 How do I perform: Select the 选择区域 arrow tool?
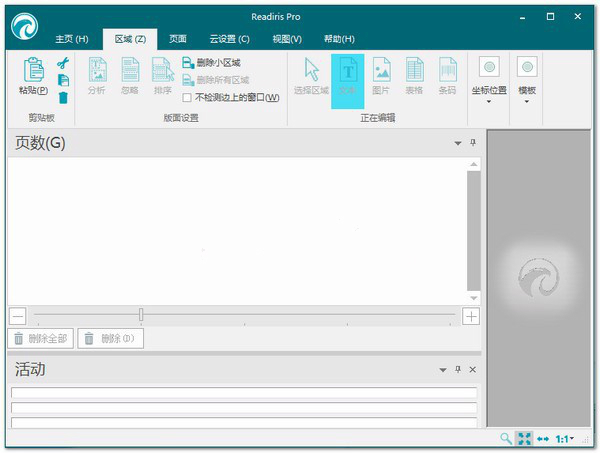coord(311,70)
